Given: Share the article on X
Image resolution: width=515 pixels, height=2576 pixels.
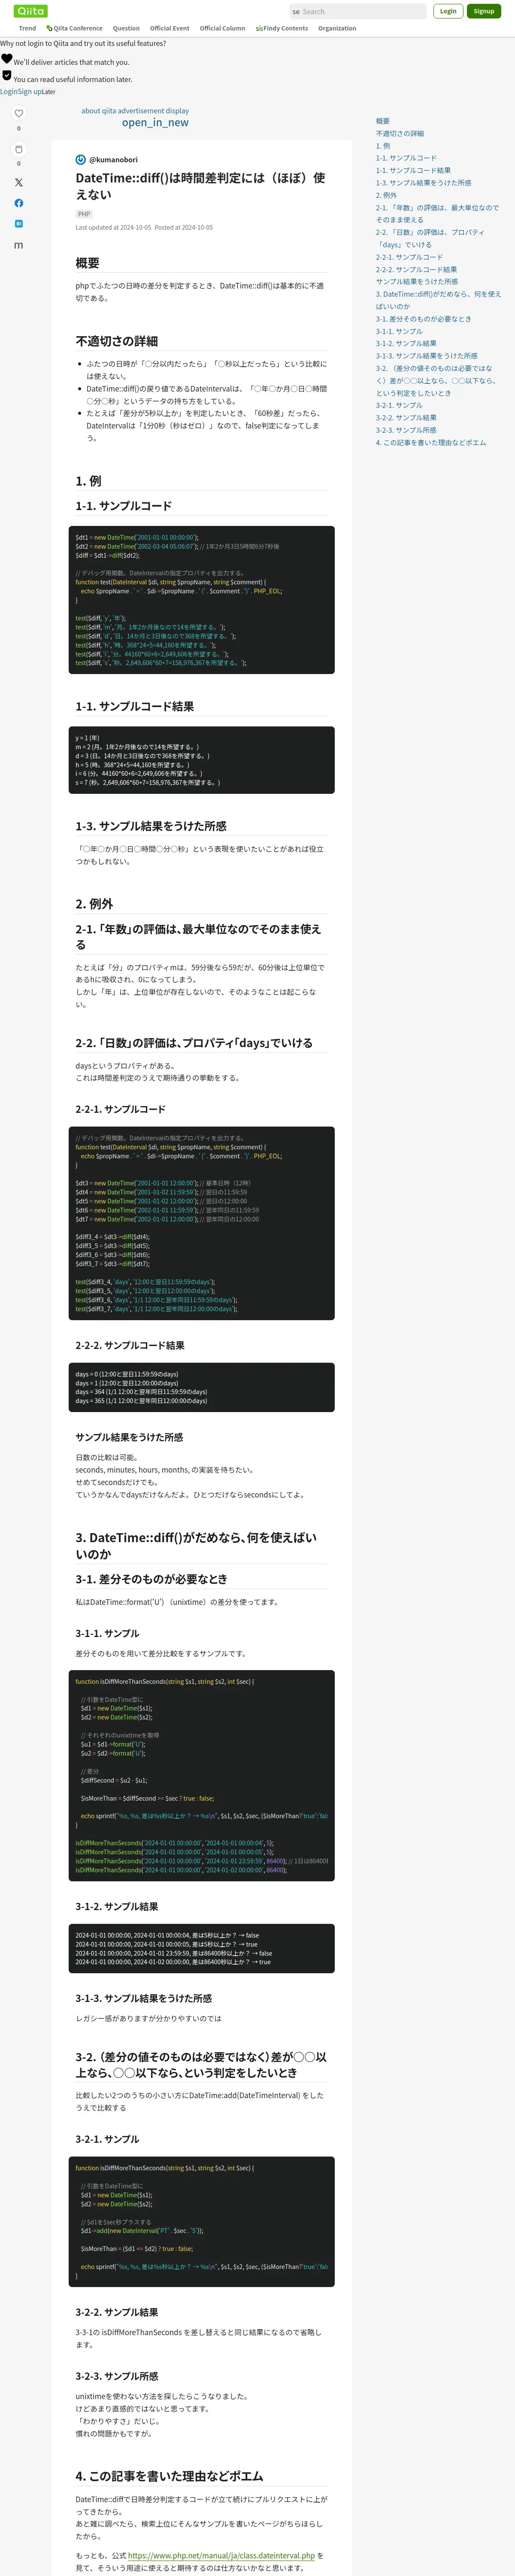Looking at the screenshot, I should coord(18,182).
